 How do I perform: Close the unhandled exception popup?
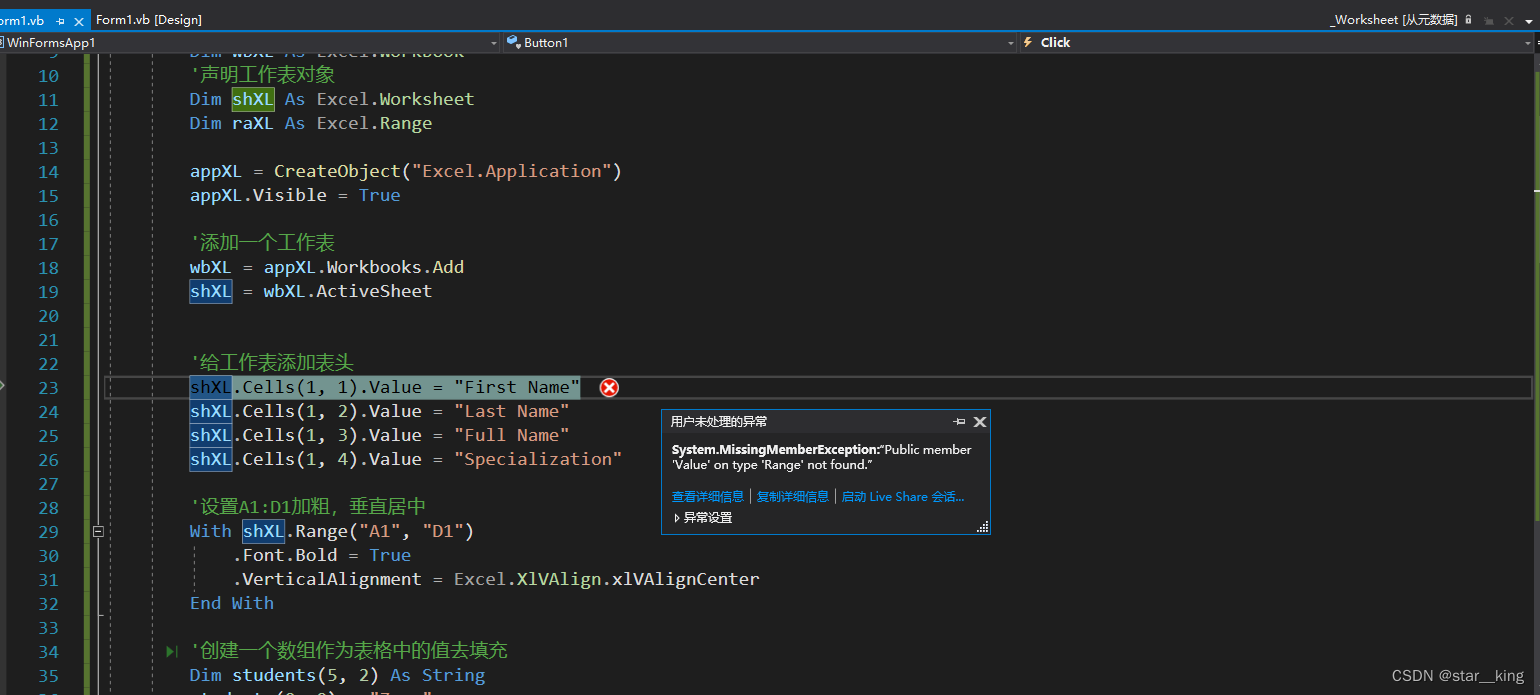(x=980, y=422)
